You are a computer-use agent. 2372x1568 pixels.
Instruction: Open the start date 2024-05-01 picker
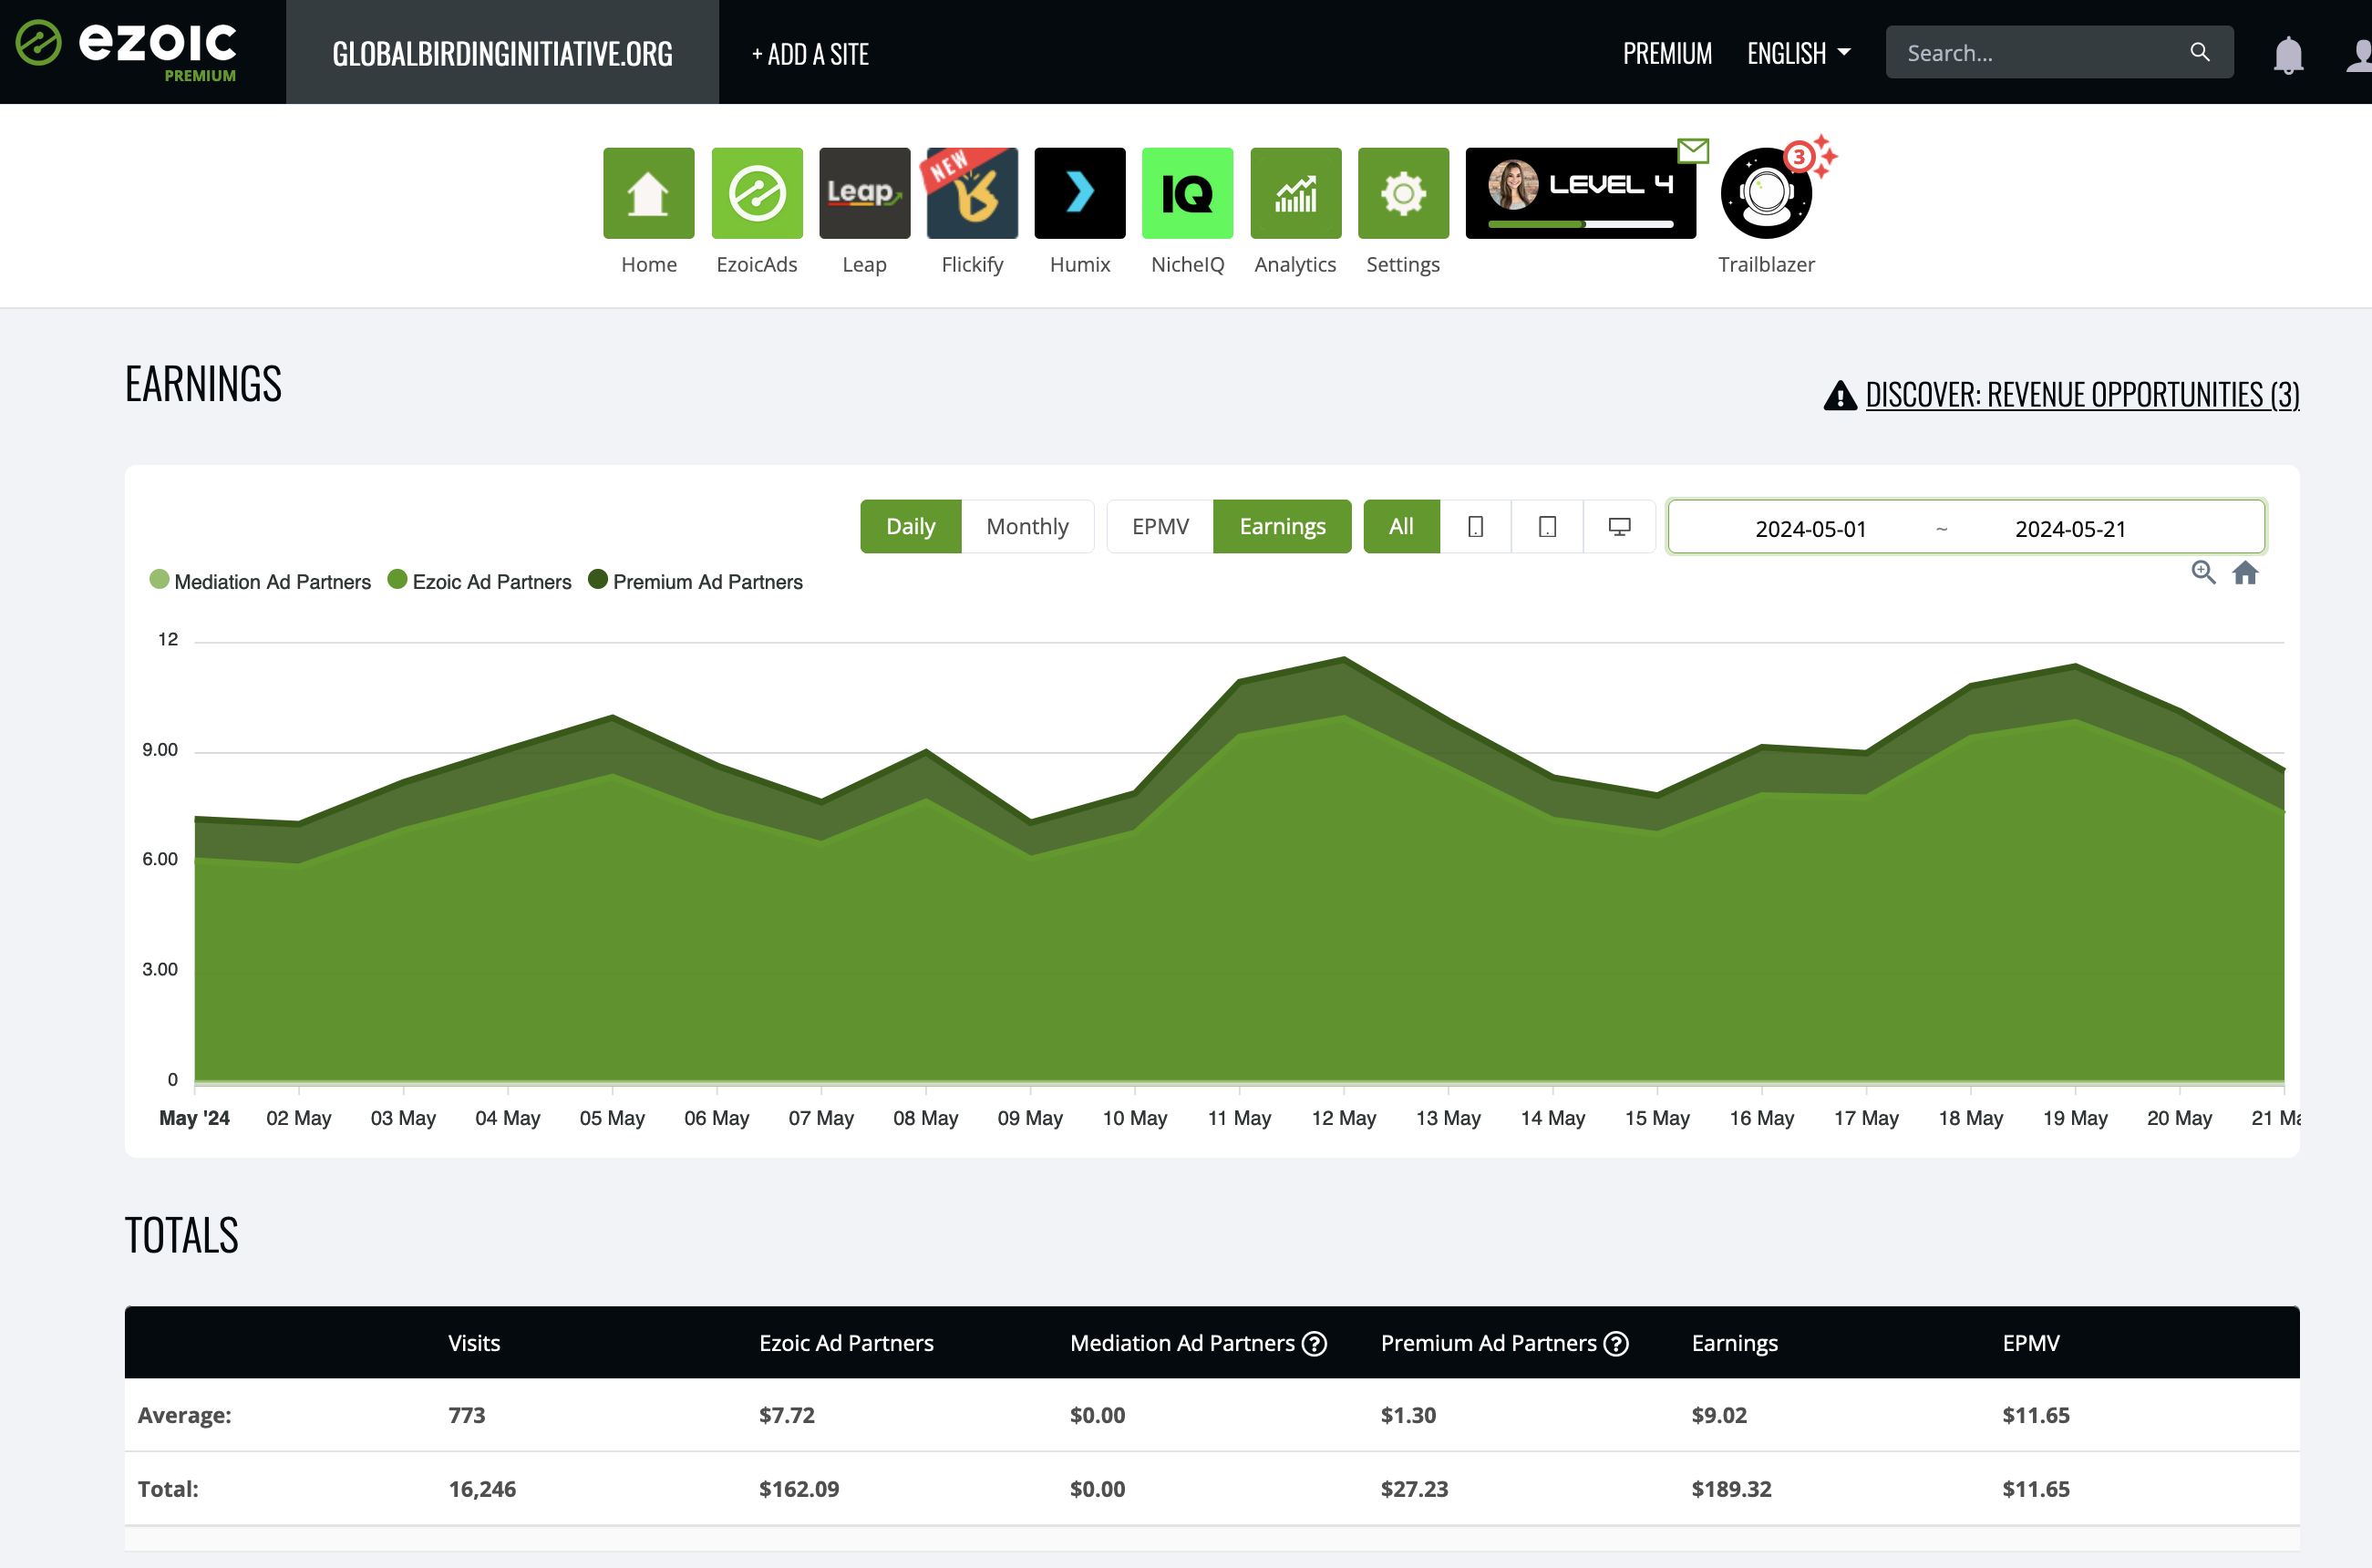pyautogui.click(x=1810, y=528)
